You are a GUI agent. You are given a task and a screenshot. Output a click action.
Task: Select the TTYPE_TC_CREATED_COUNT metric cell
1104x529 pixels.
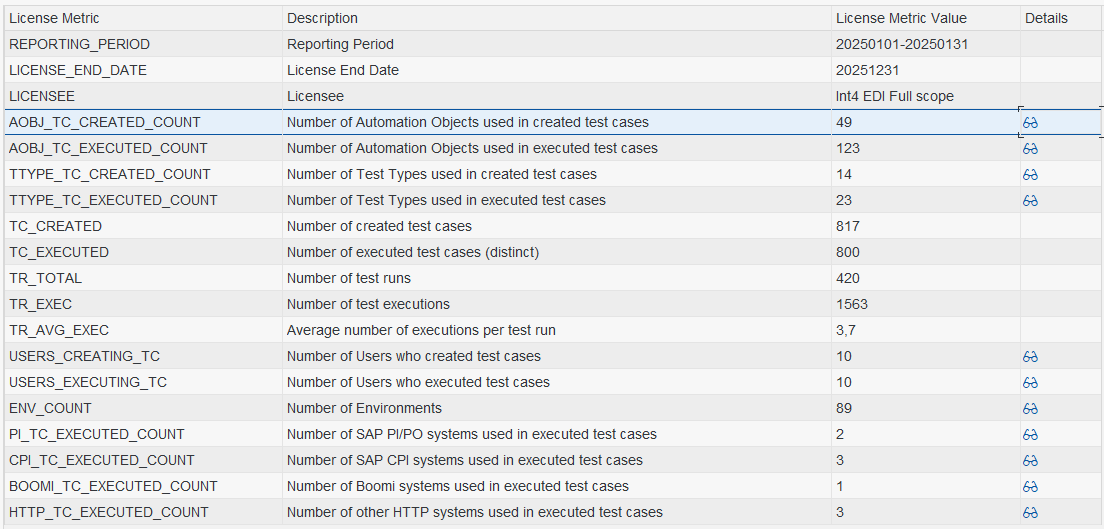[x=144, y=175]
